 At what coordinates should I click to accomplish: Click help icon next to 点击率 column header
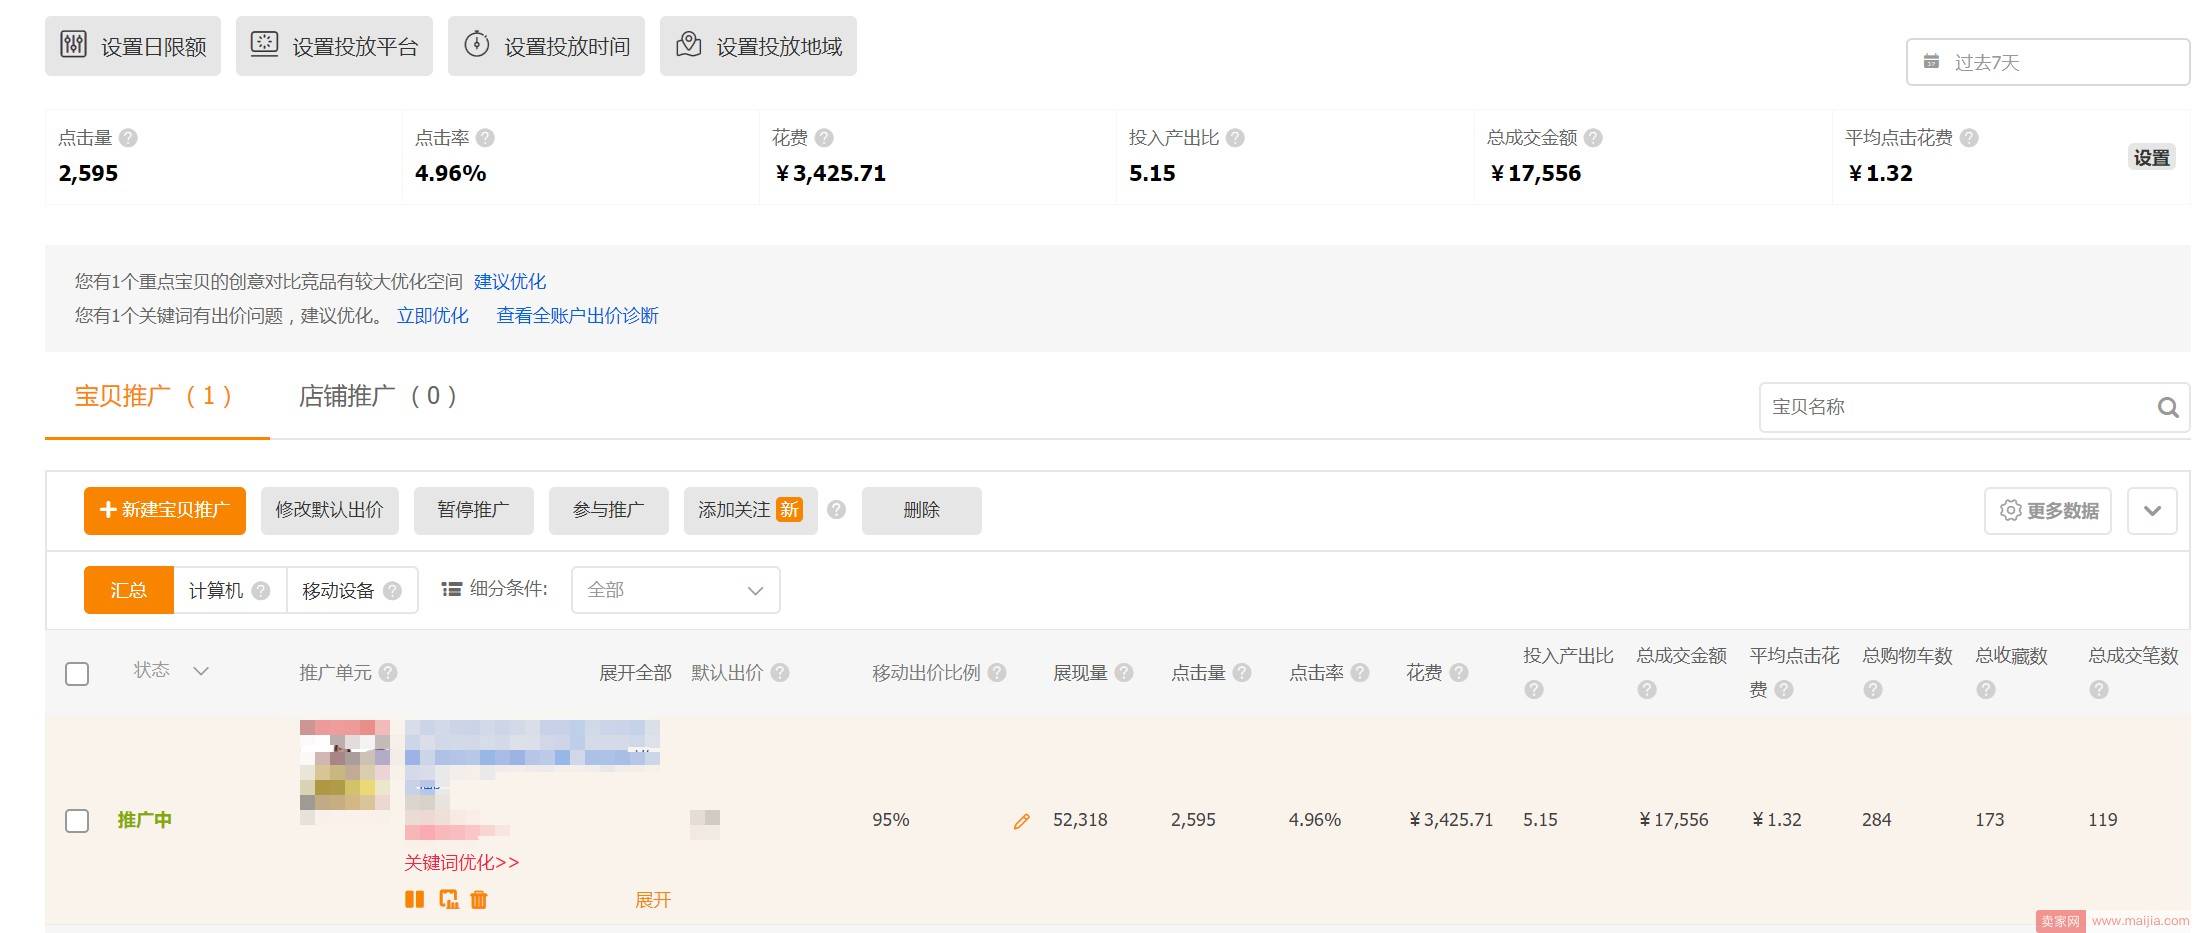tap(1360, 673)
